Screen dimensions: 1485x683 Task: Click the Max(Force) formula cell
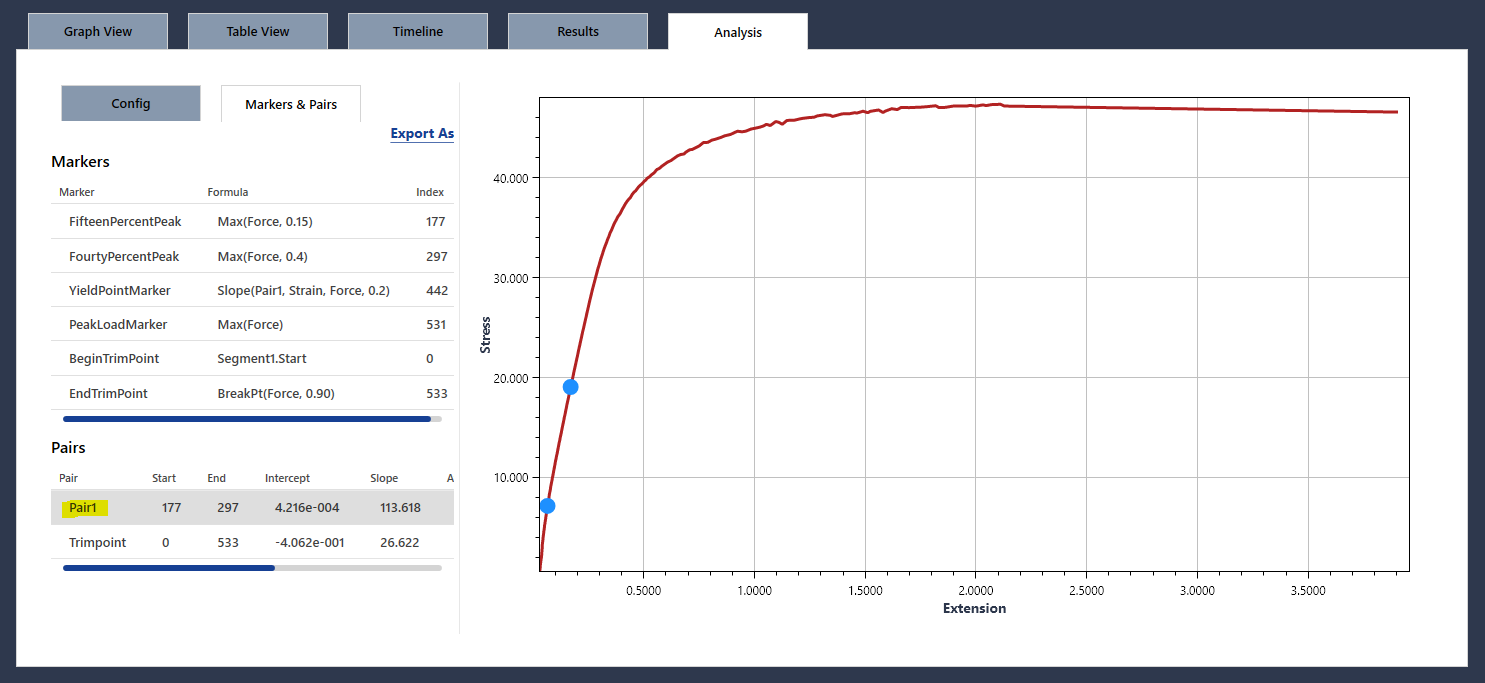[252, 324]
